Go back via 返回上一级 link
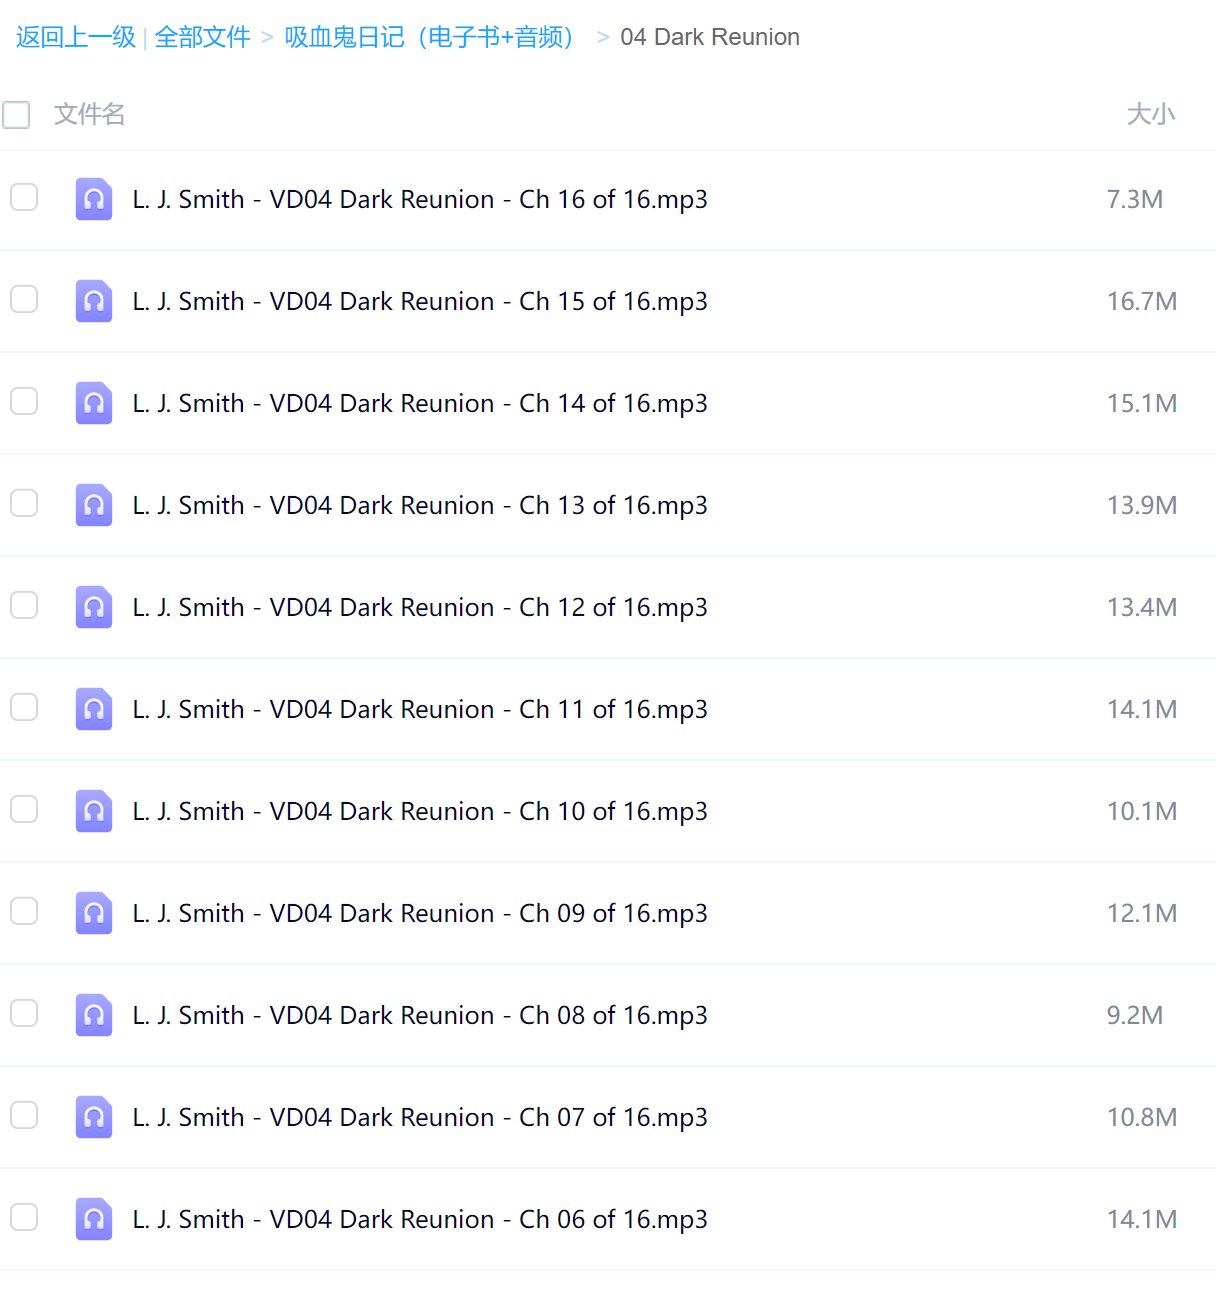 (76, 37)
